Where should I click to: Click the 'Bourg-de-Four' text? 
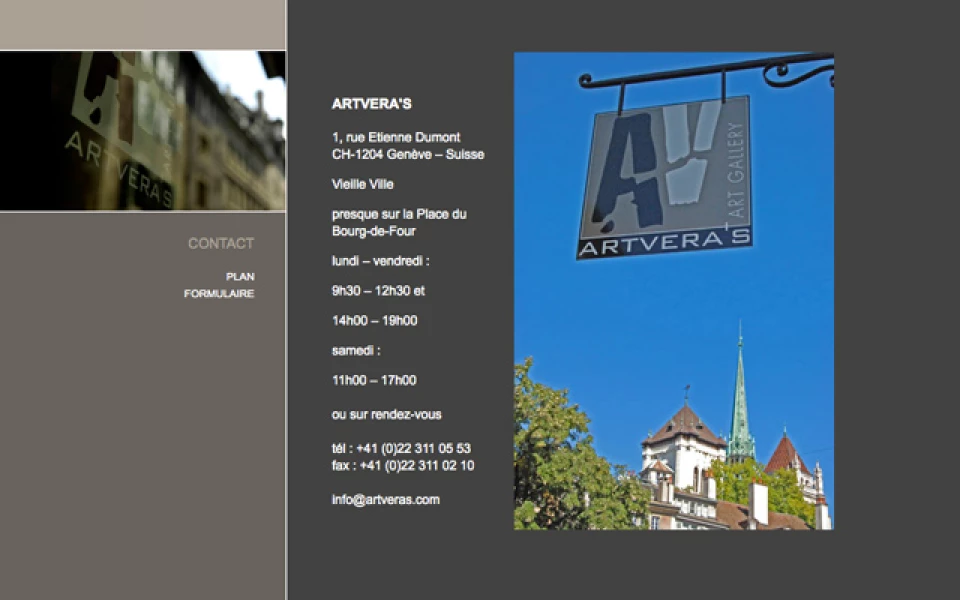click(x=373, y=231)
